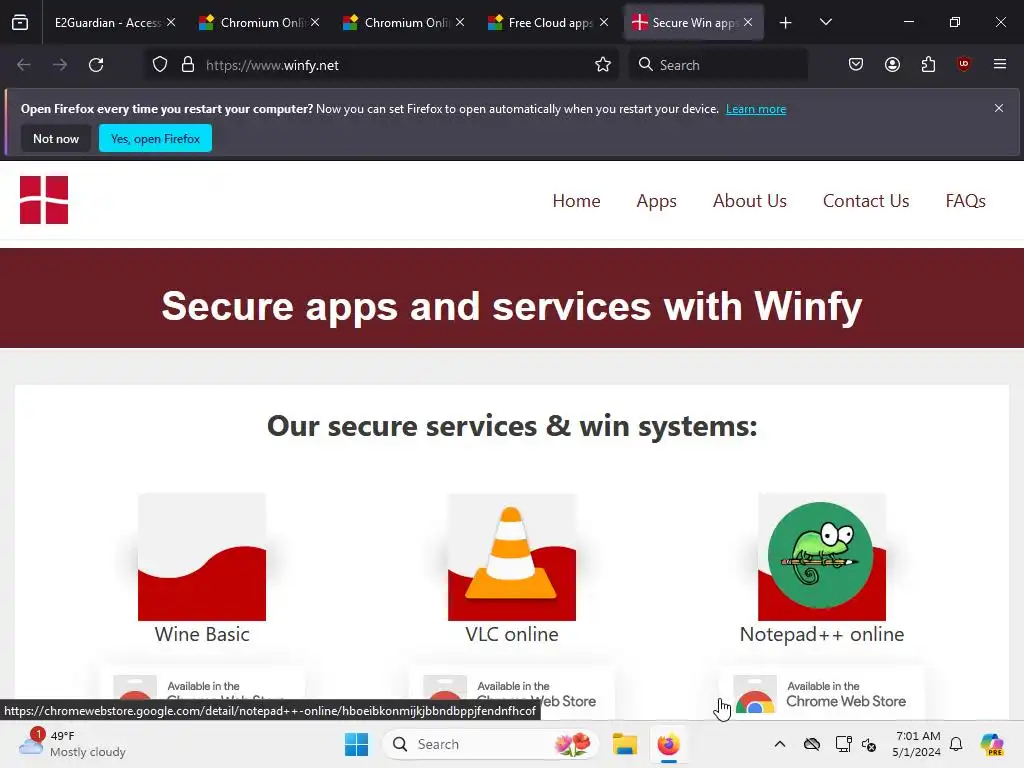The height and width of the screenshot is (768, 1024).
Task: Click Notepad++ online title text
Action: coord(822,634)
